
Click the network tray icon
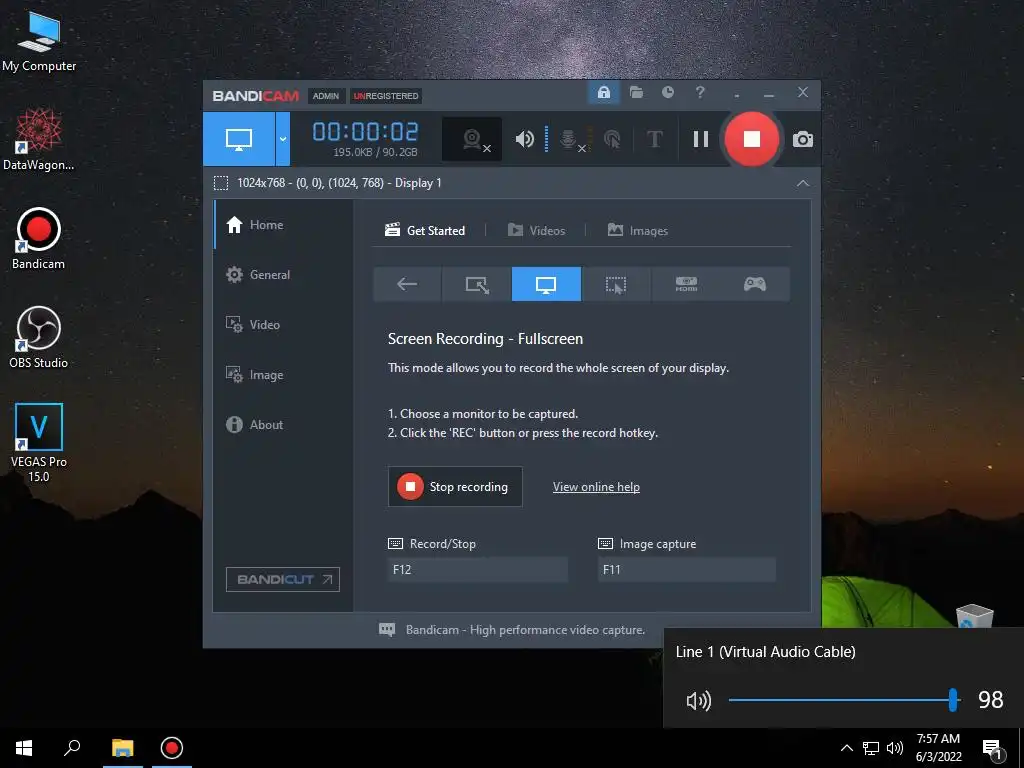click(870, 748)
